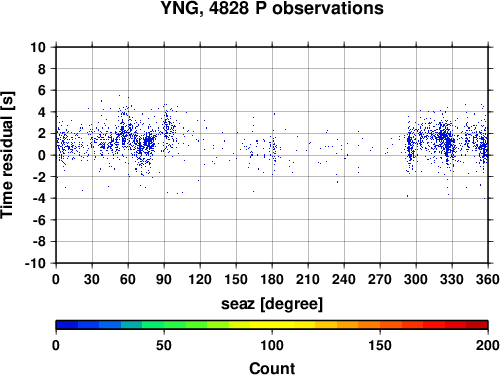The image size is (500, 375).
Task: Click the y-axis tick label 10
Action: 38,47
